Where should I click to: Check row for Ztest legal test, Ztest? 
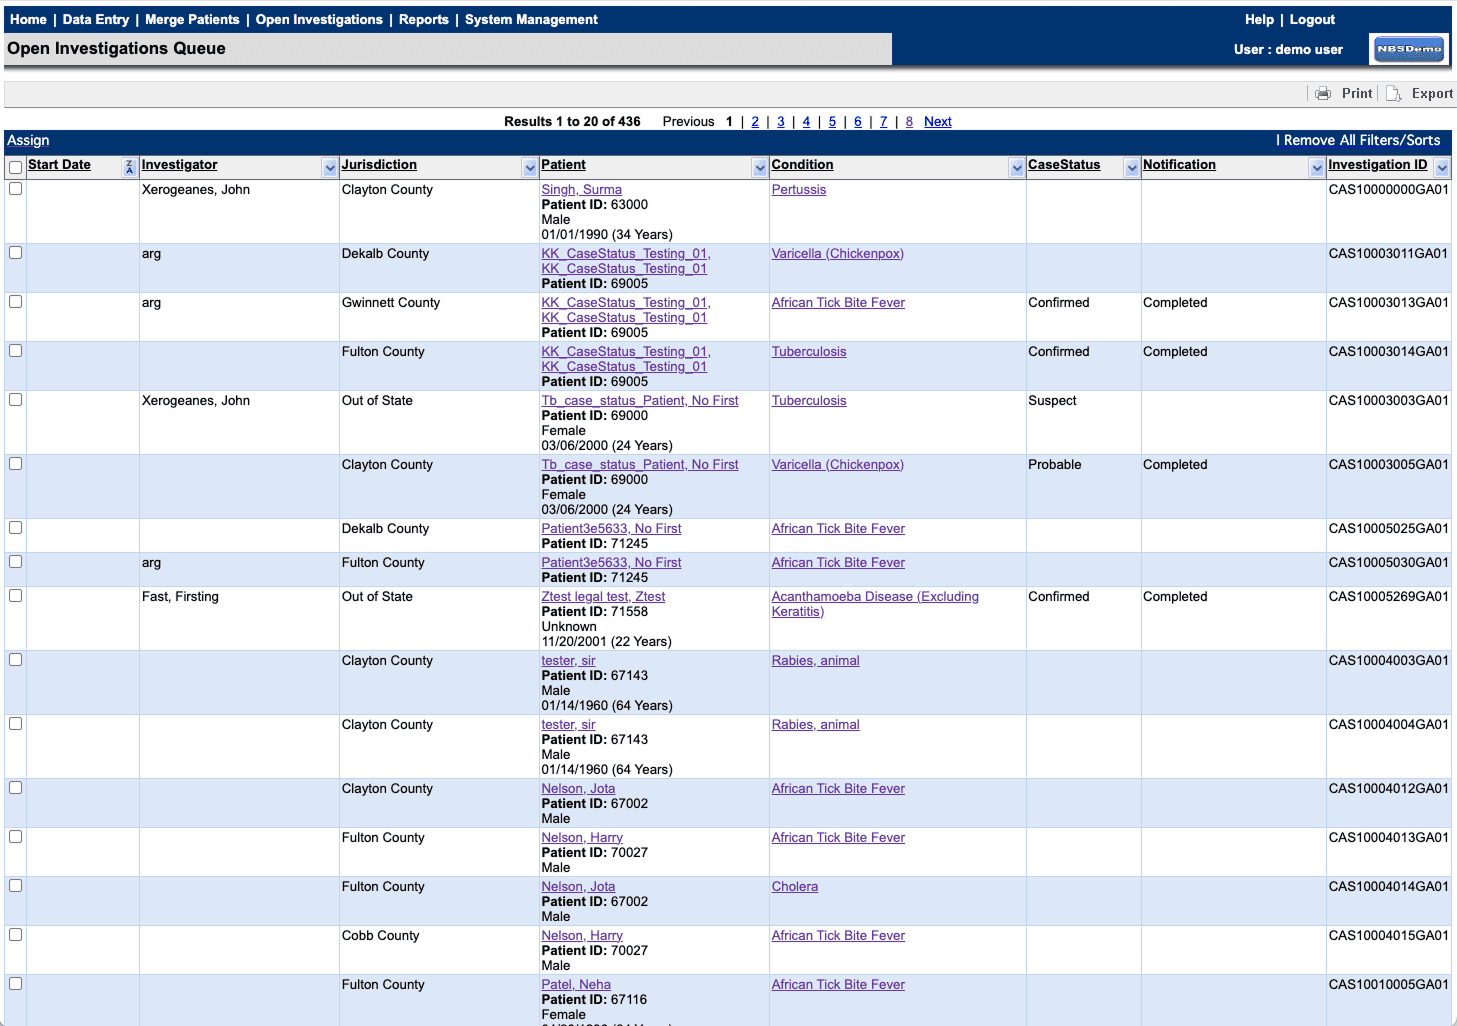coord(15,596)
